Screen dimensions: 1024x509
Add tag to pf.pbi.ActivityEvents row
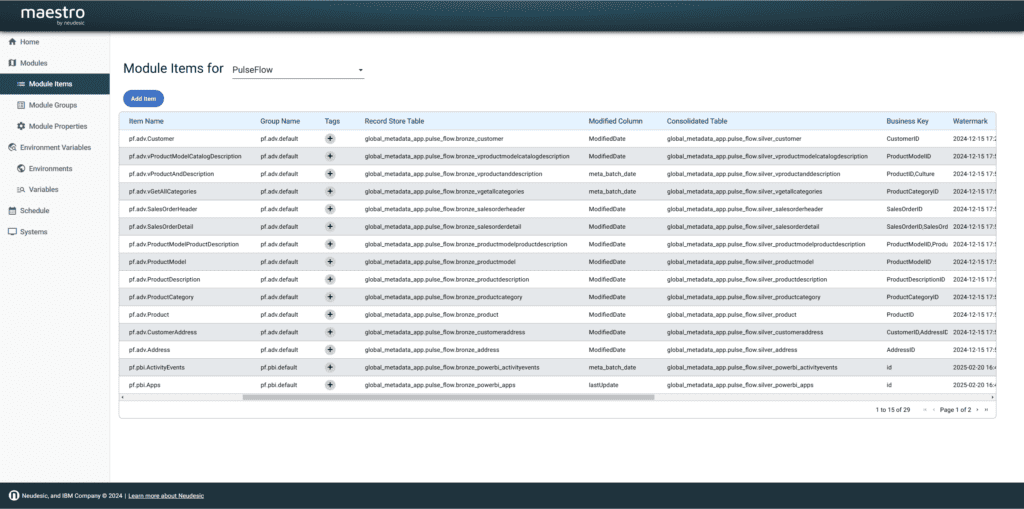click(x=330, y=367)
